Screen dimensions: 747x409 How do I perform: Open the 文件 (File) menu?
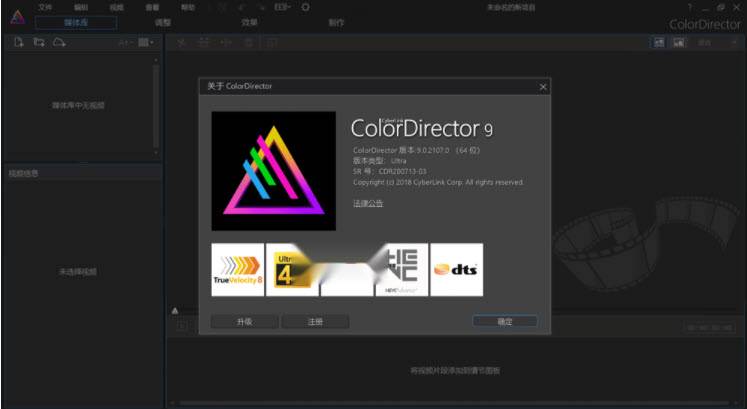pos(46,8)
